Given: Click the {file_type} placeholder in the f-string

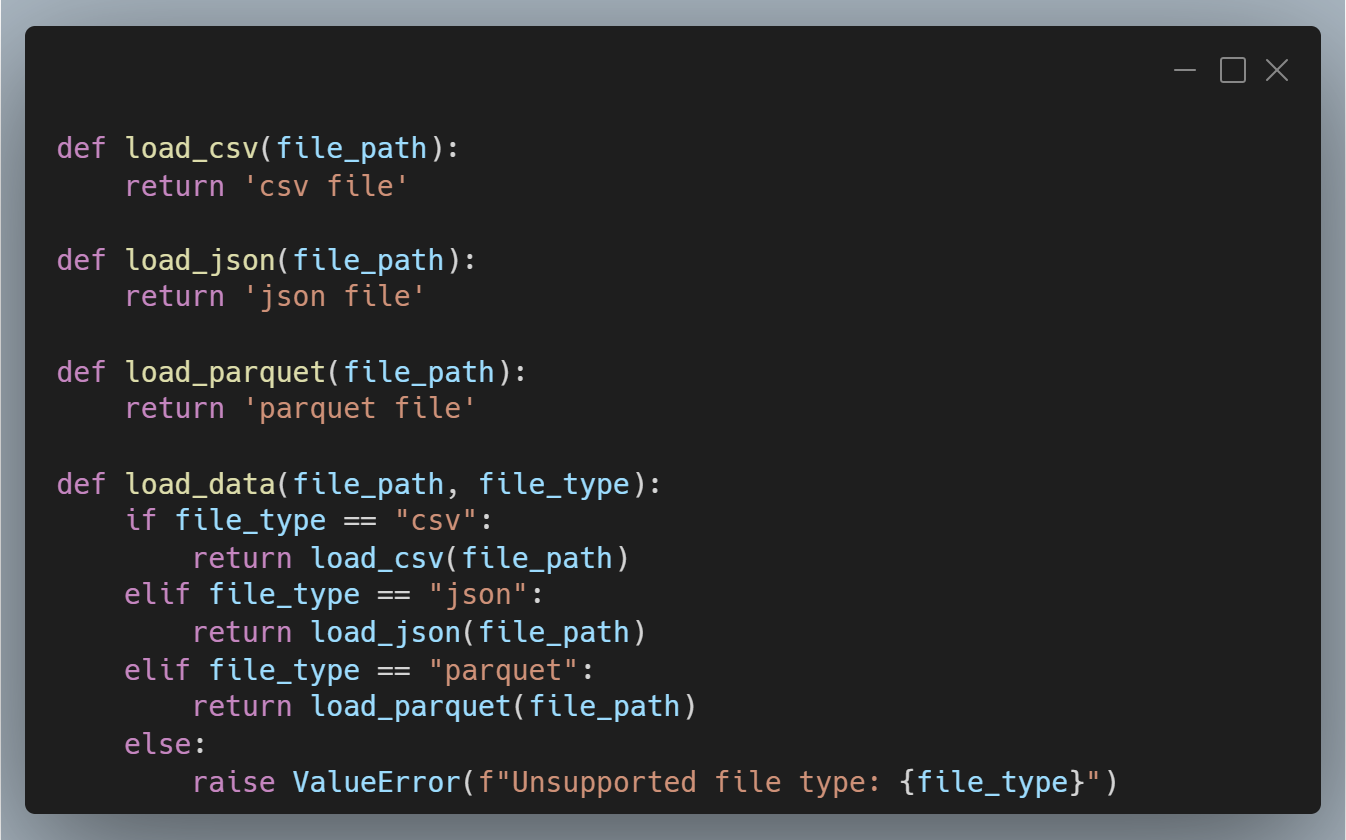Looking at the screenshot, I should [x=991, y=781].
